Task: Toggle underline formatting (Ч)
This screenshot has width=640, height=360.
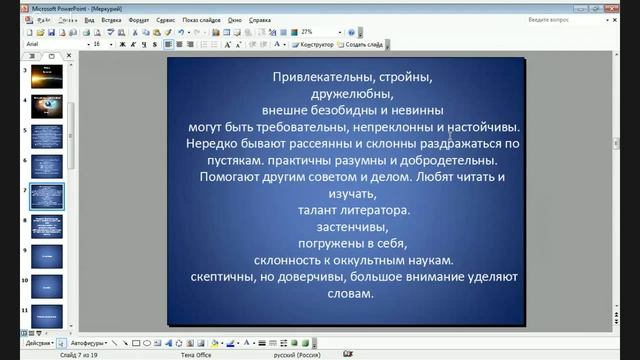Action: [x=144, y=44]
